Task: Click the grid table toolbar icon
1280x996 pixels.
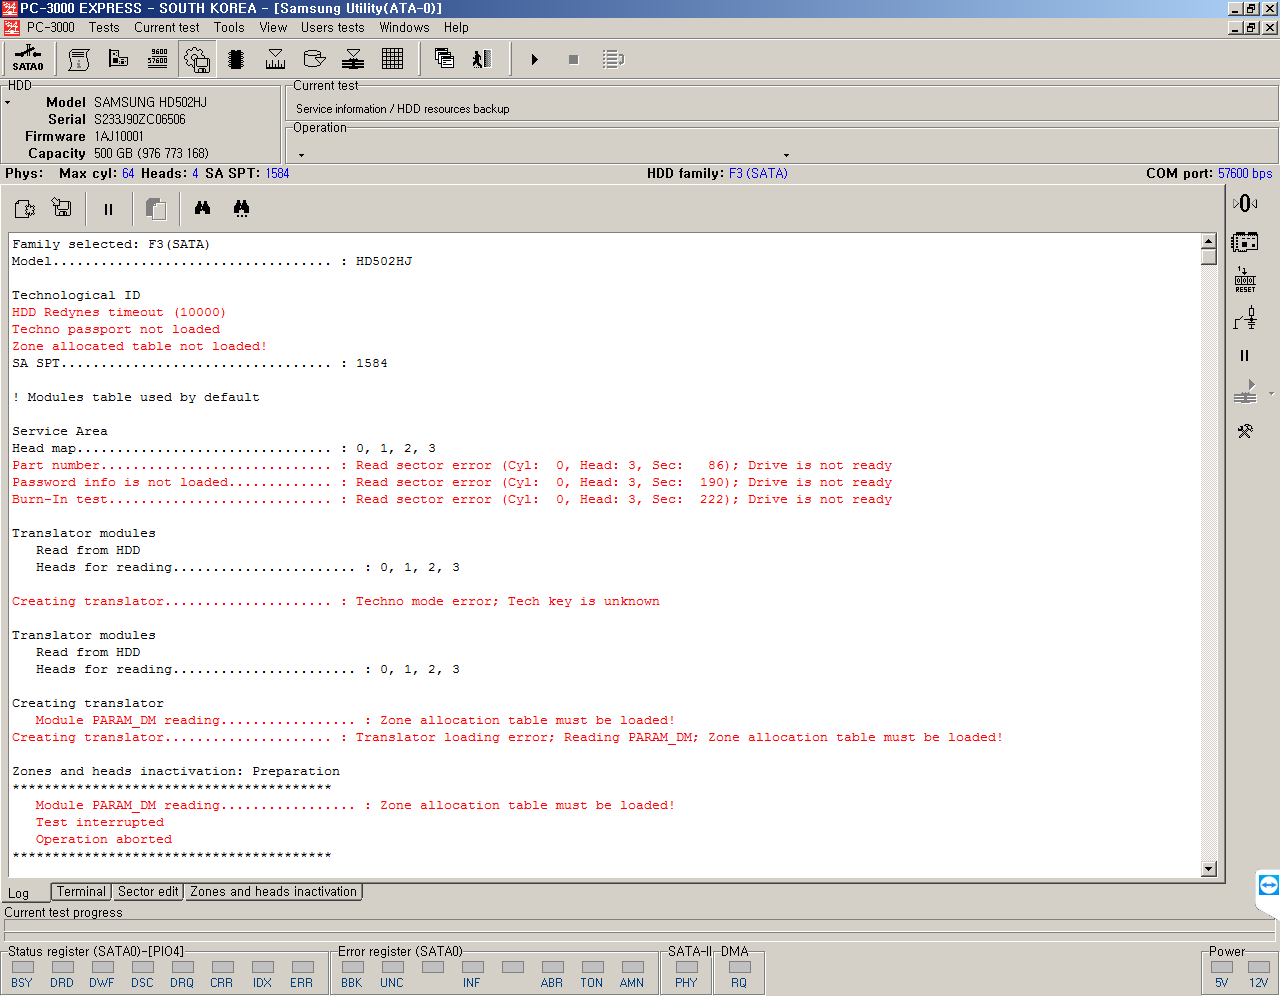Action: click(392, 59)
